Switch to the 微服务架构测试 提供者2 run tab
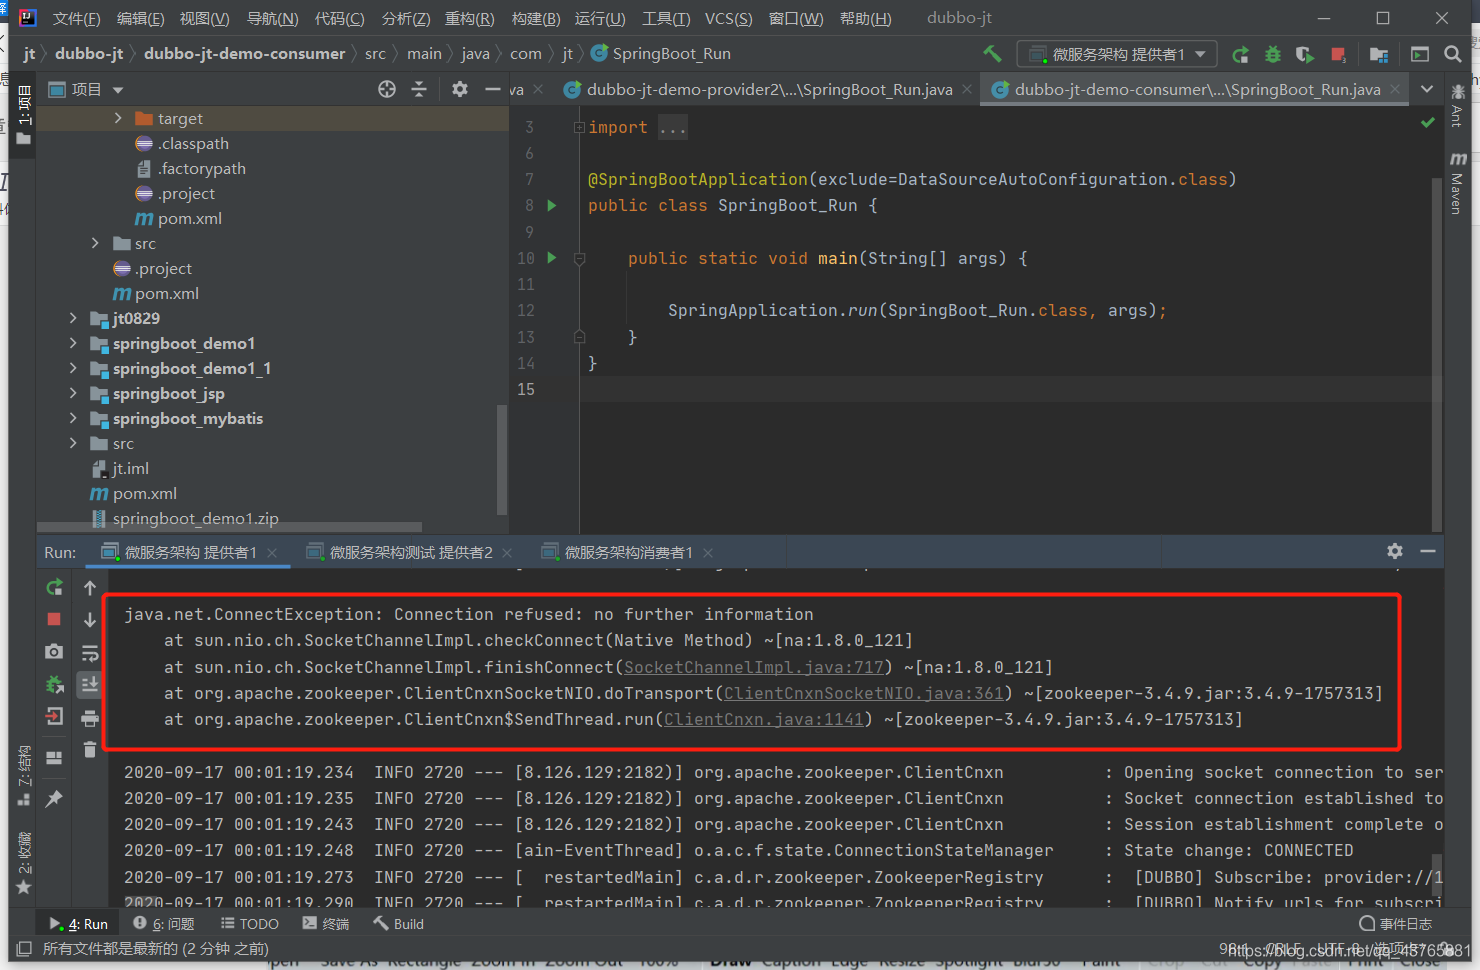 pyautogui.click(x=411, y=552)
